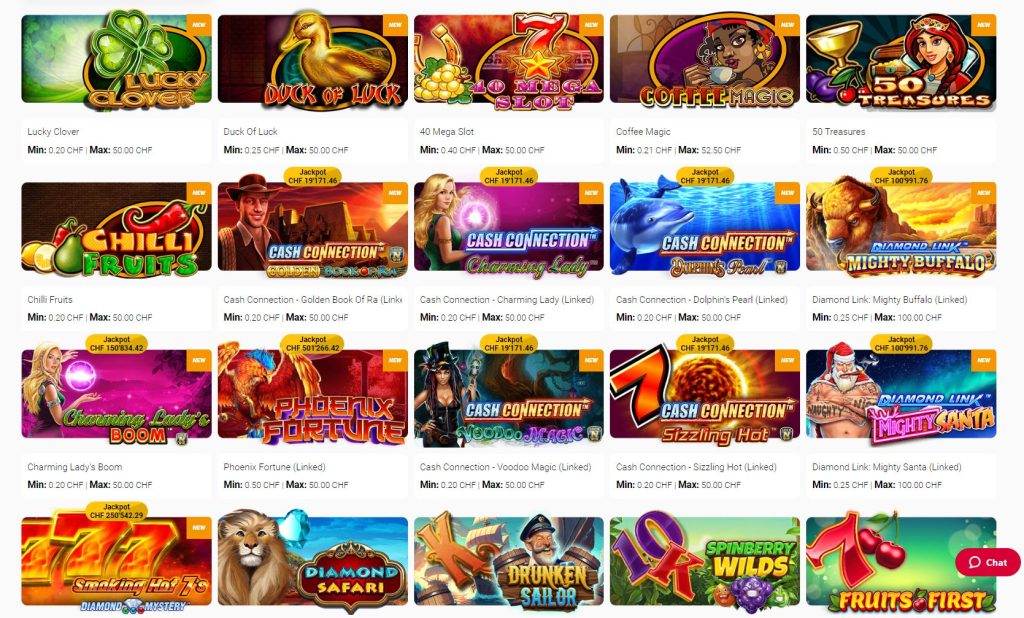Image resolution: width=1024 pixels, height=618 pixels.
Task: Click the Chilli Fruits game artwork
Action: [x=116, y=227]
